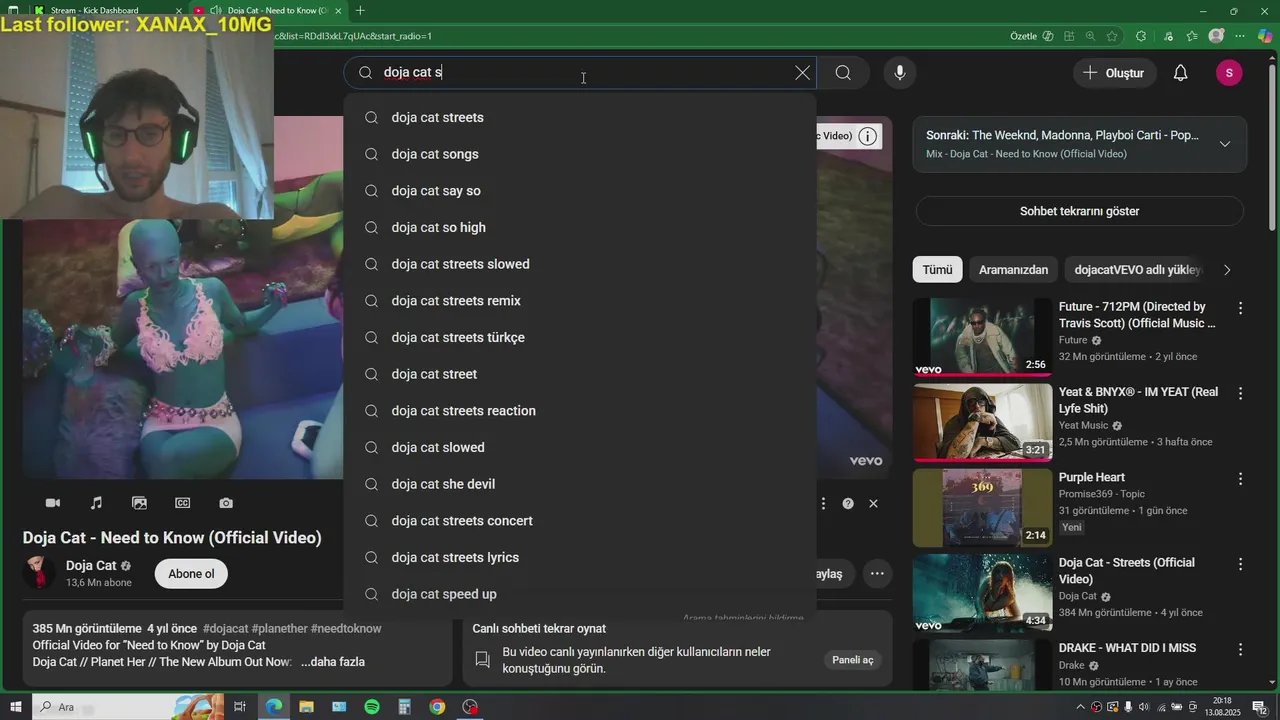Choose suggestion "doja cat streets remix"
Viewport: 1280px width, 720px height.
pos(580,301)
